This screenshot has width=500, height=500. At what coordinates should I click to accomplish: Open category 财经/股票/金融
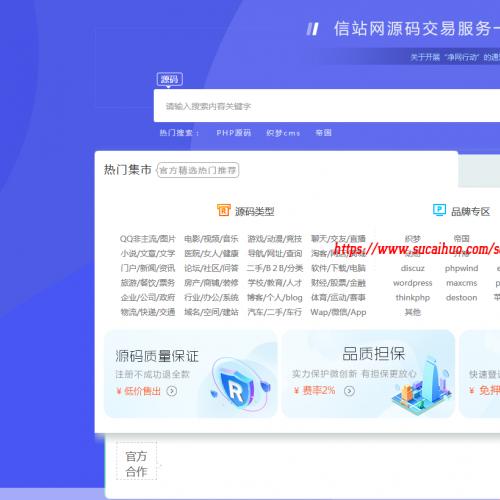pos(338,283)
